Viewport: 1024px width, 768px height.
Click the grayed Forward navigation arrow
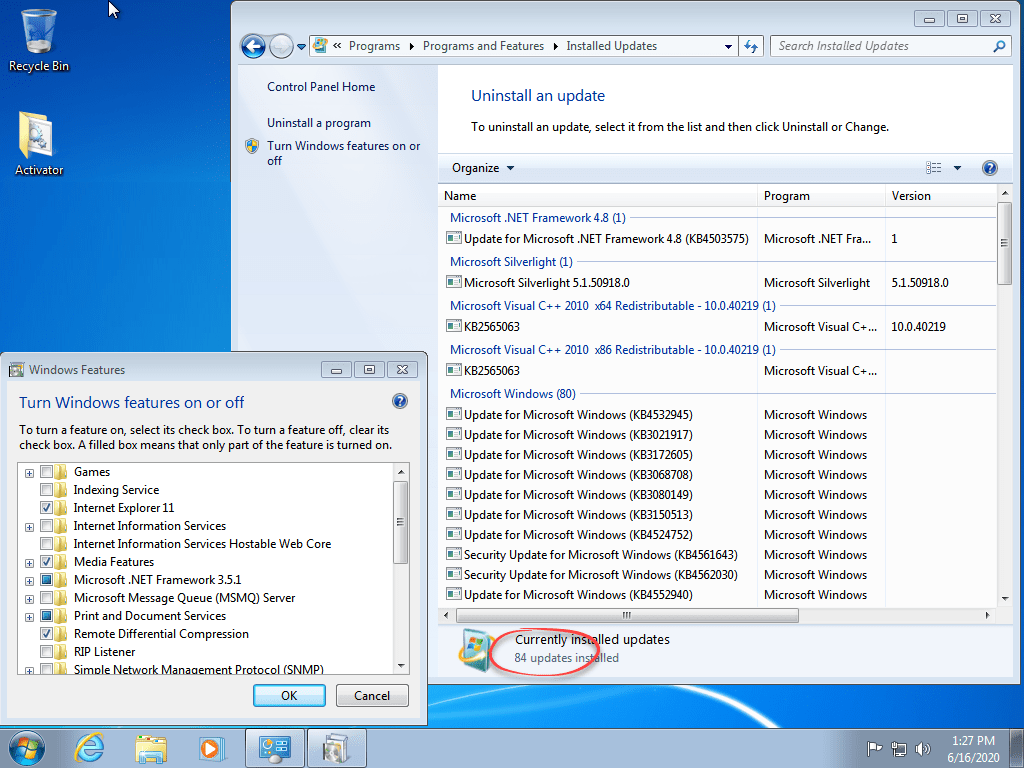point(281,46)
